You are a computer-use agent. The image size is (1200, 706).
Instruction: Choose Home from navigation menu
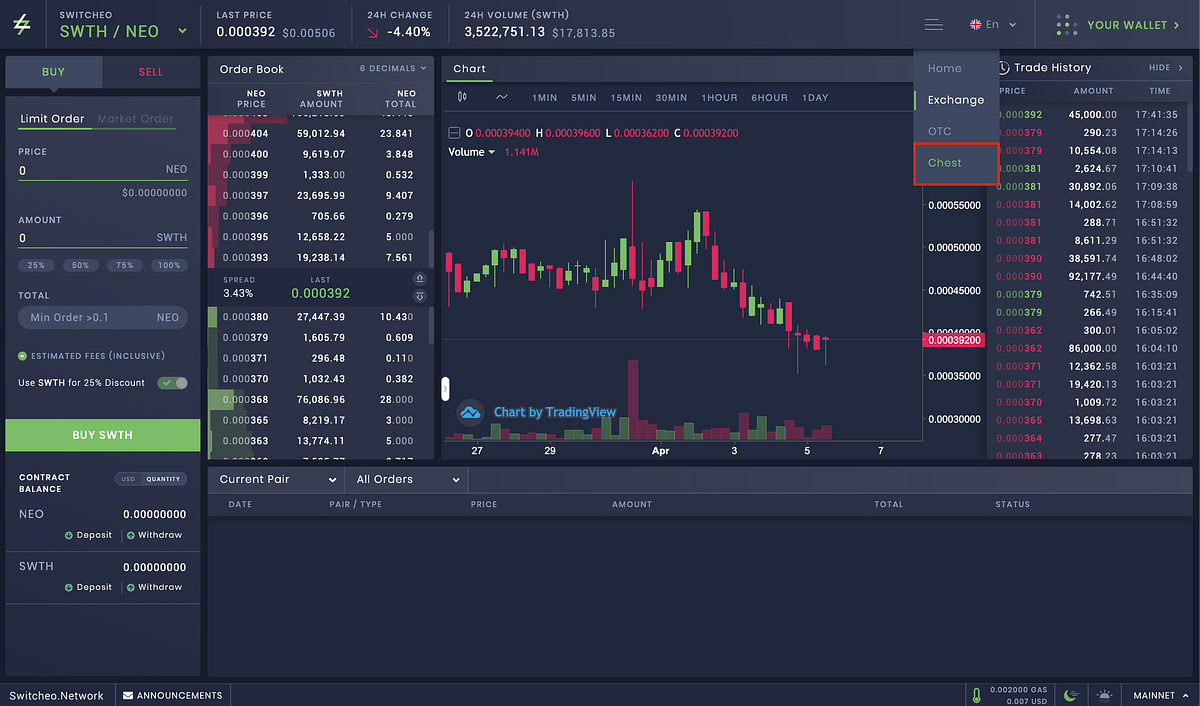click(x=944, y=68)
